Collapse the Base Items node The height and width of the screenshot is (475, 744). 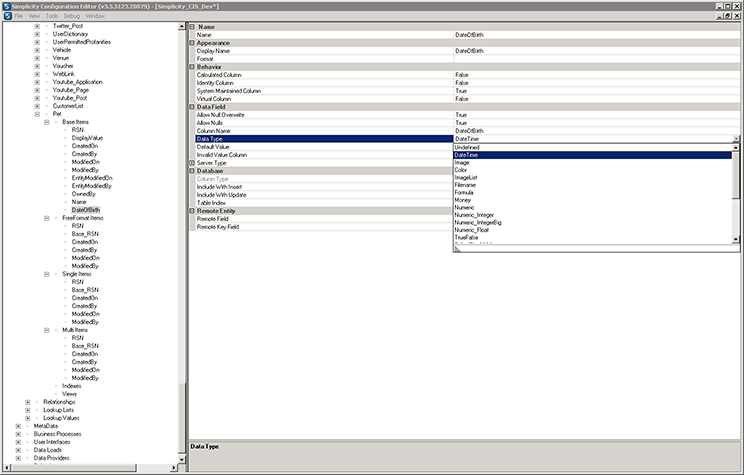click(46, 122)
